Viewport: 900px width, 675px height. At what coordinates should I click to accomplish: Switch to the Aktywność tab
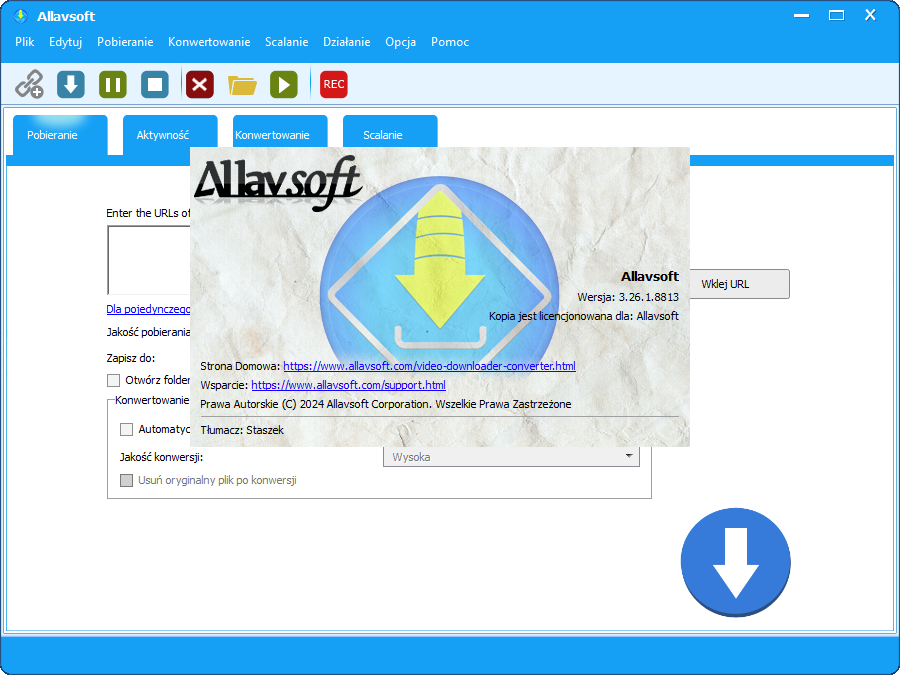click(x=170, y=135)
